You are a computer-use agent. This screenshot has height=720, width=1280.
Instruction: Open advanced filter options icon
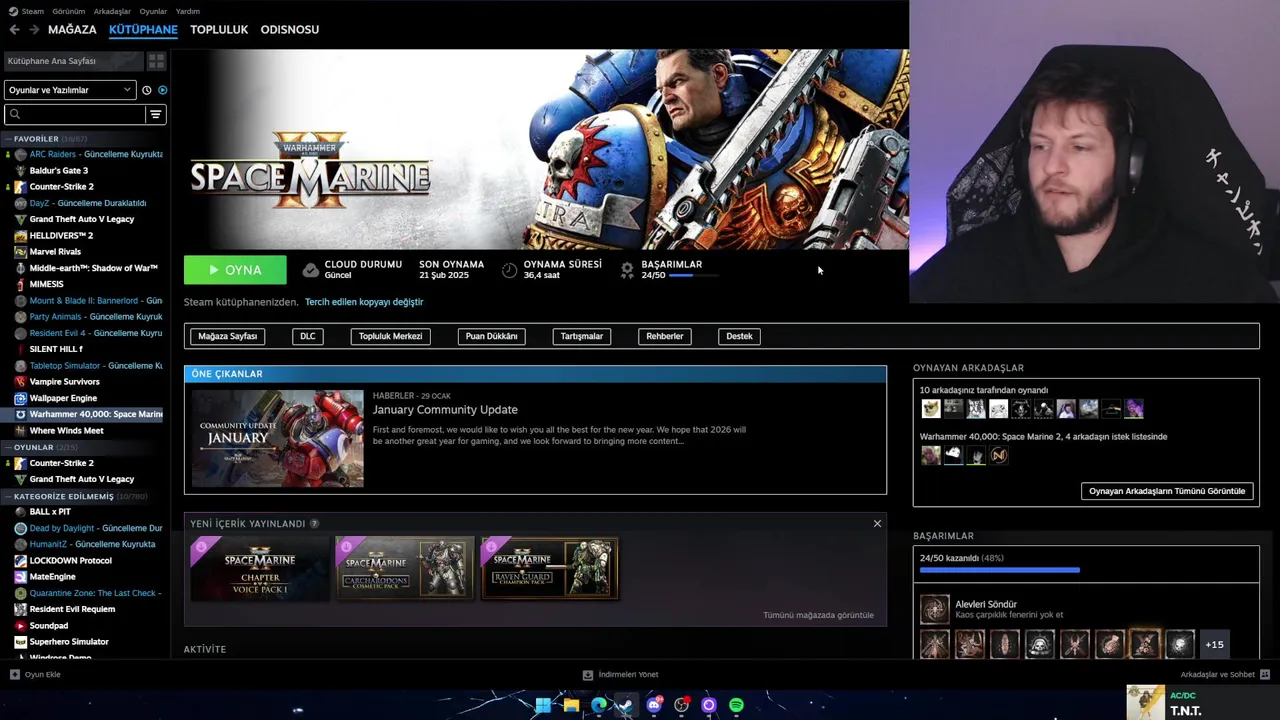155,114
